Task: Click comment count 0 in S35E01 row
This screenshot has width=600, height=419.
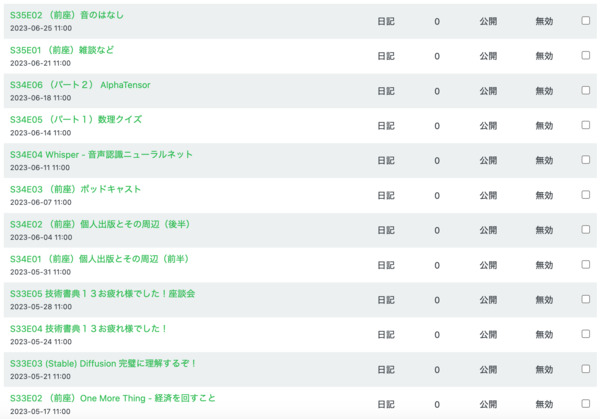Action: (x=437, y=57)
